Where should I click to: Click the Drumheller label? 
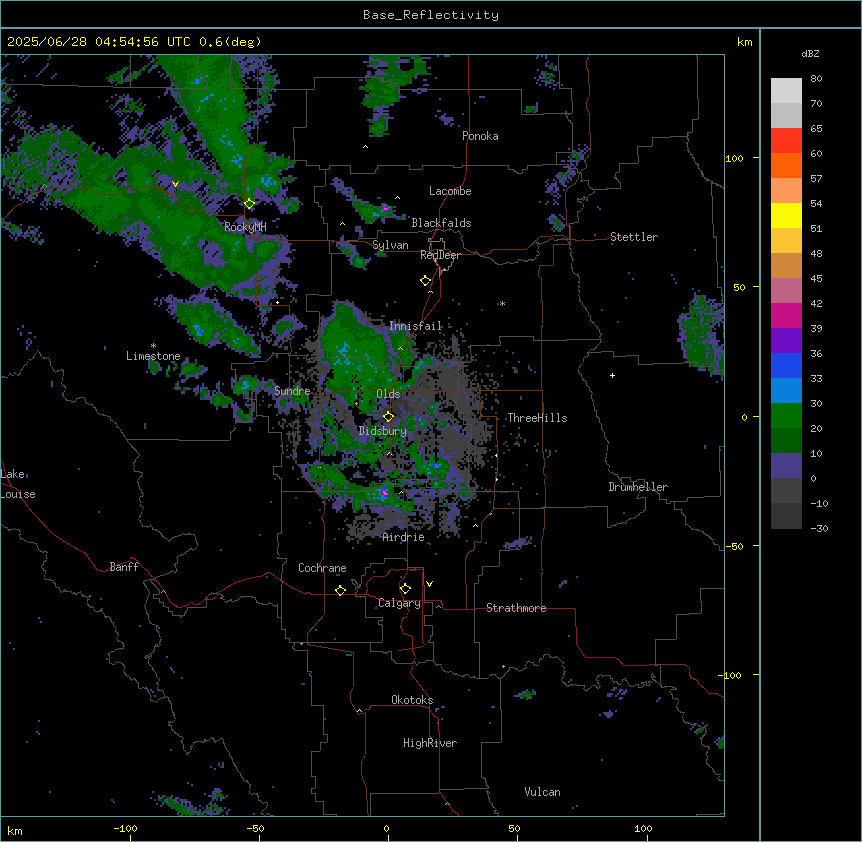pyautogui.click(x=638, y=487)
